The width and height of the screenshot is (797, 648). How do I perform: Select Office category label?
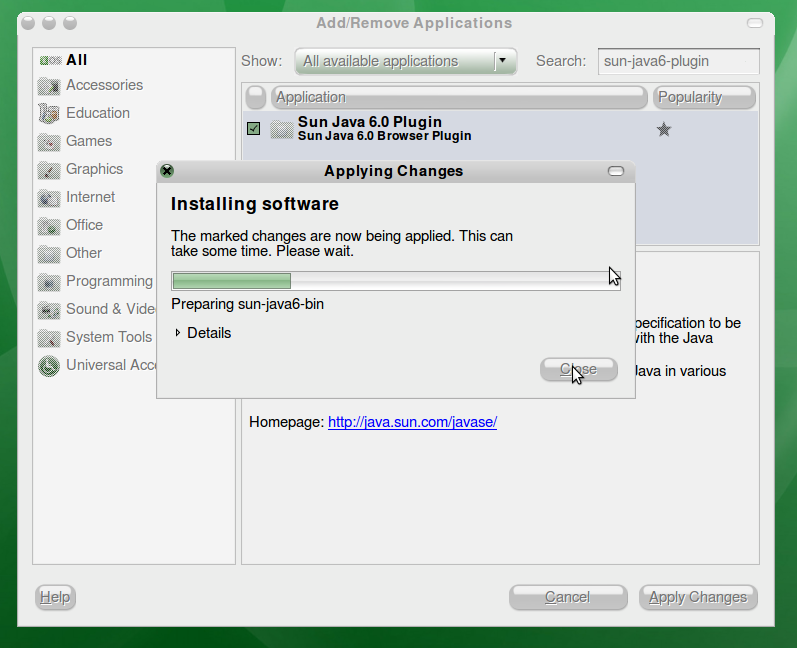(84, 225)
